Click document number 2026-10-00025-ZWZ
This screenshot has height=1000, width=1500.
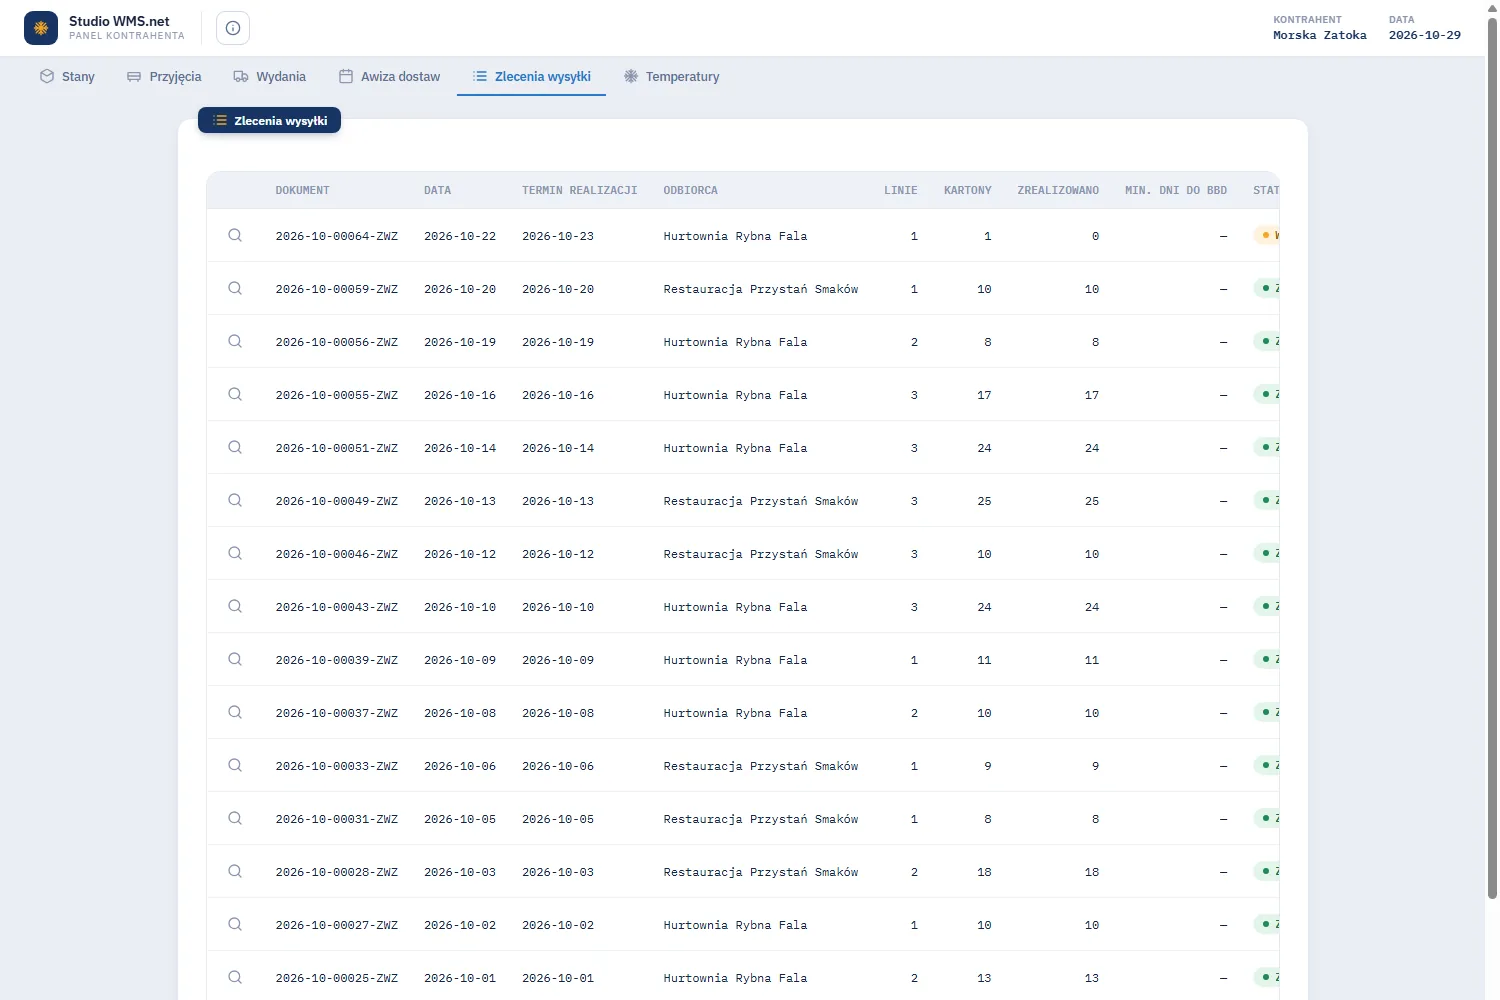tap(337, 978)
